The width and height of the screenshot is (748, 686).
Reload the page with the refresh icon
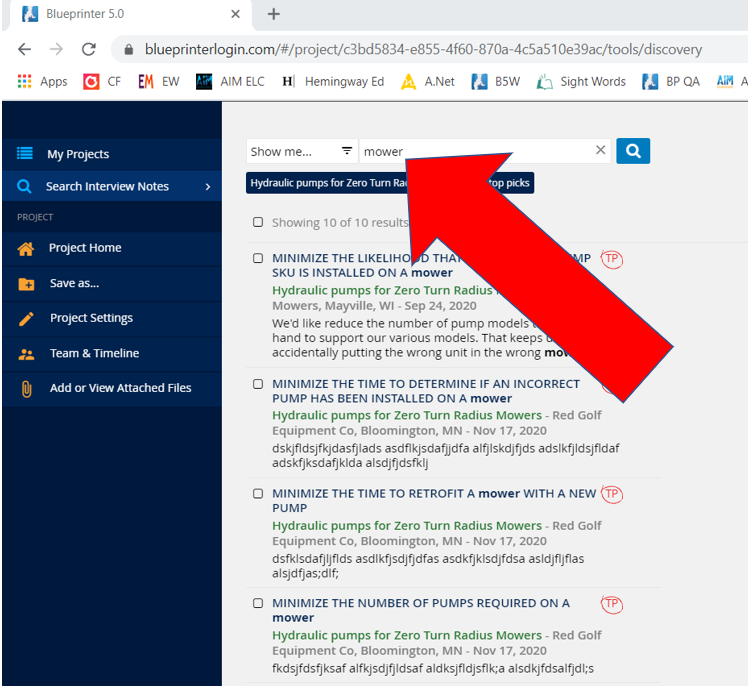coord(89,49)
